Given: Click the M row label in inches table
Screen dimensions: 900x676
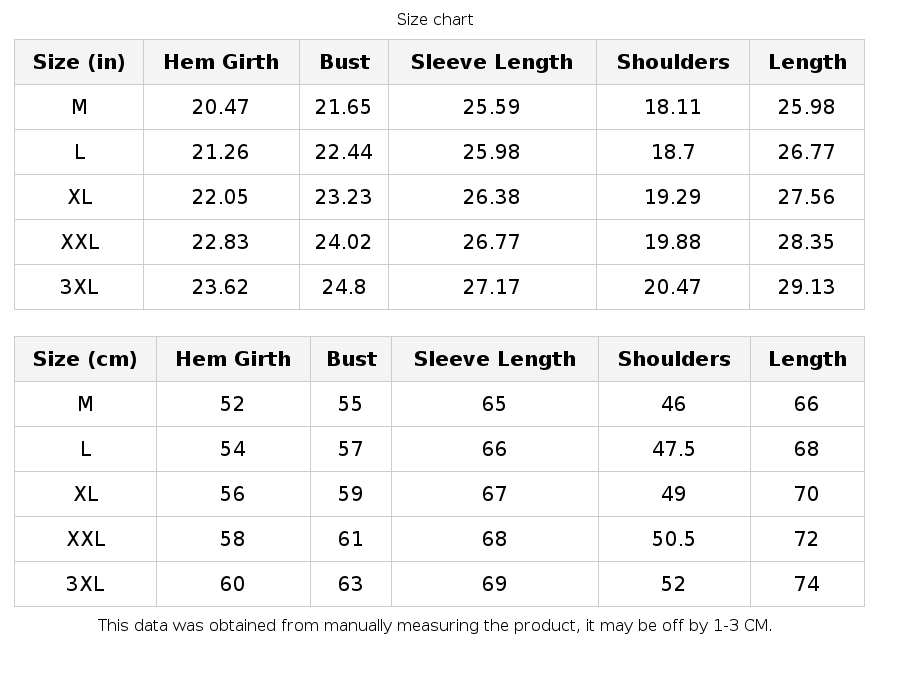Looking at the screenshot, I should 79,107.
